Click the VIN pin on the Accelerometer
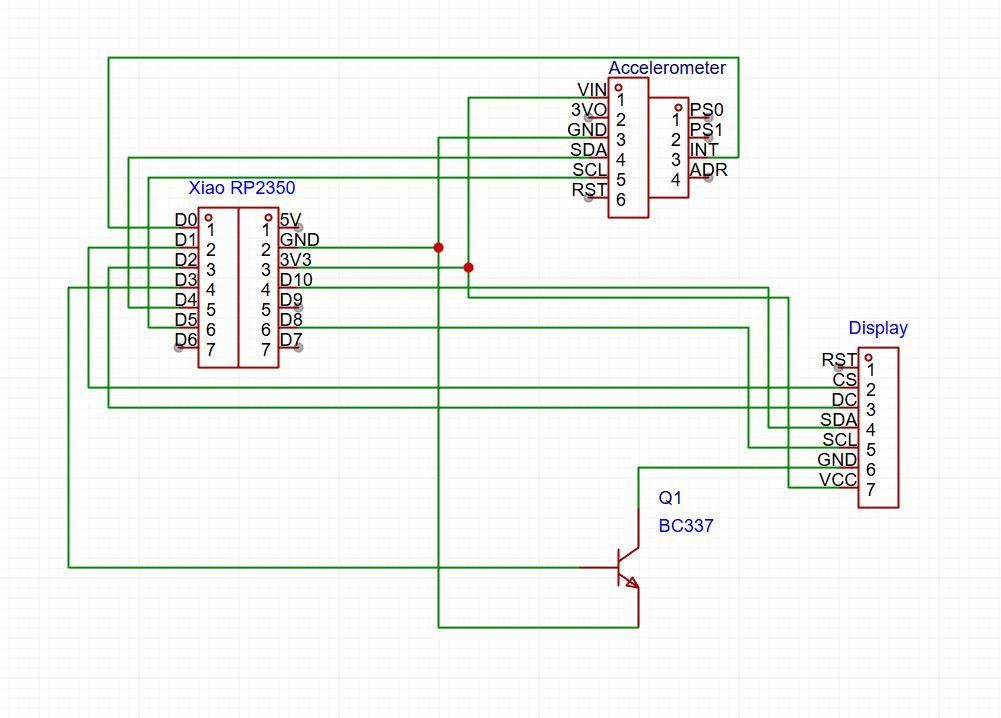This screenshot has height=718, width=1001. pyautogui.click(x=592, y=90)
